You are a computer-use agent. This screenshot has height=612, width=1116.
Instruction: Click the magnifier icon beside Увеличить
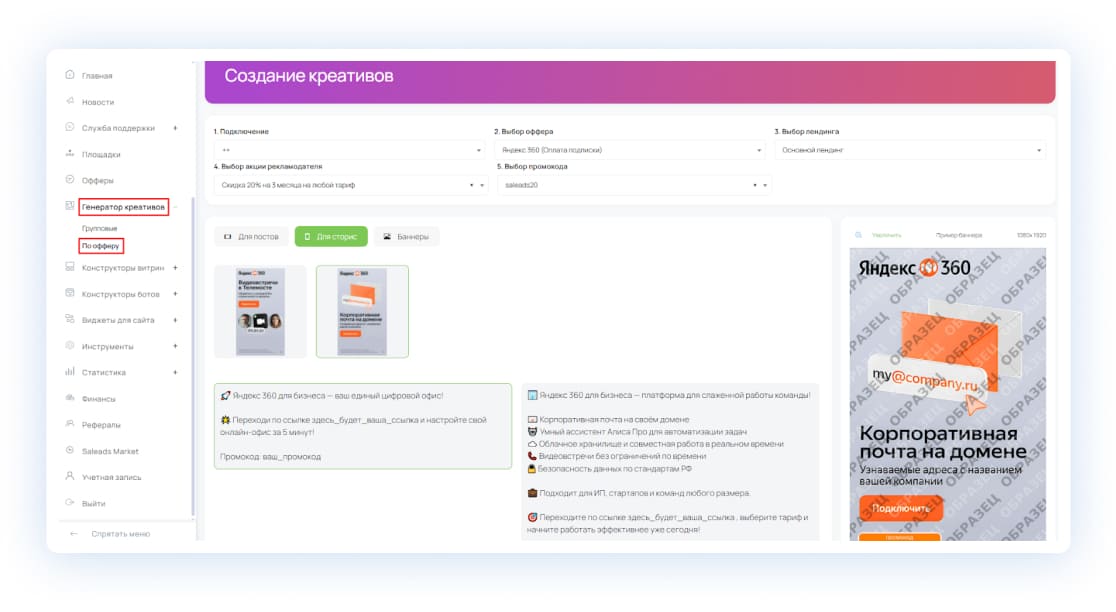(858, 235)
